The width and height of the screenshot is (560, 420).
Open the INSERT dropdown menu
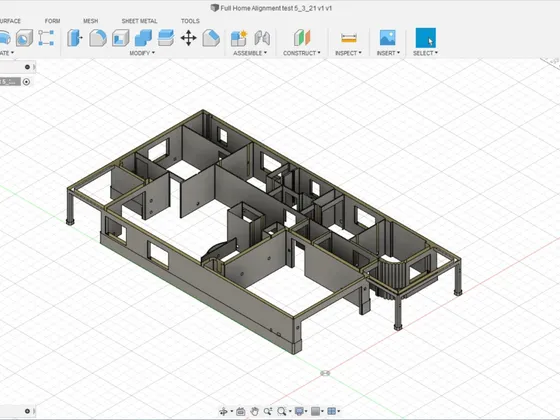coord(388,53)
